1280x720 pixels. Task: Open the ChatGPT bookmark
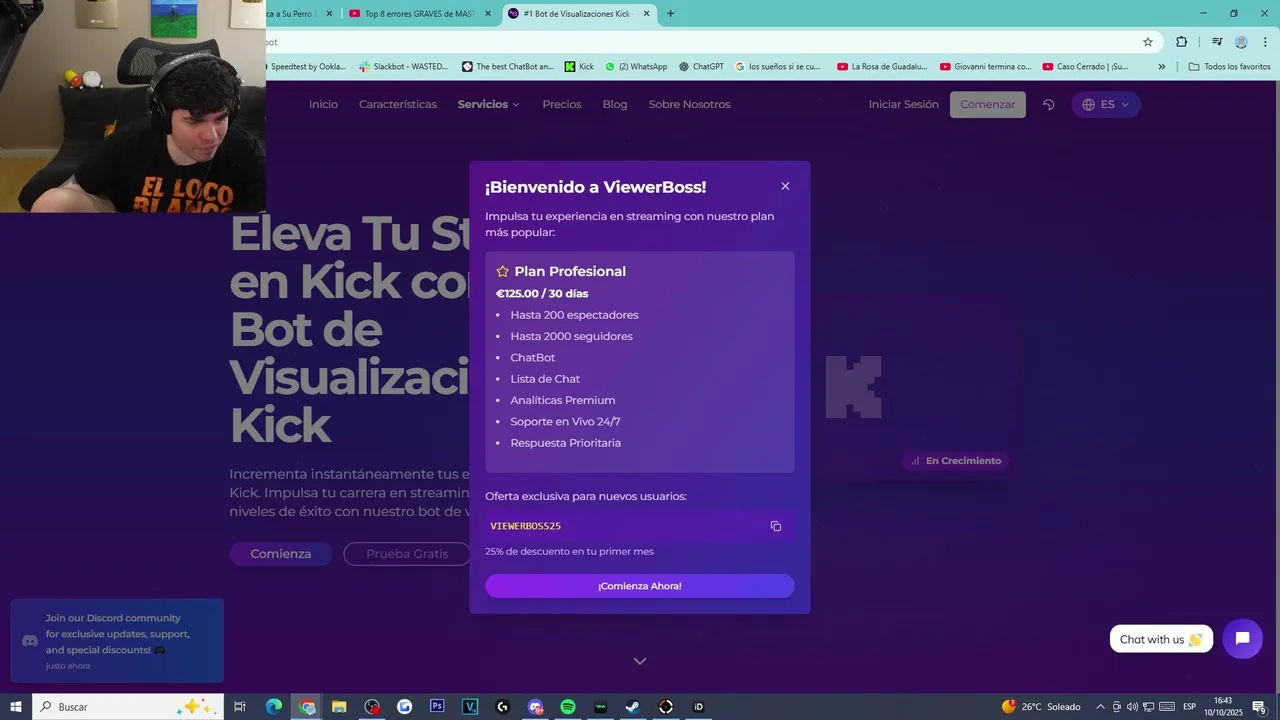click(701, 67)
